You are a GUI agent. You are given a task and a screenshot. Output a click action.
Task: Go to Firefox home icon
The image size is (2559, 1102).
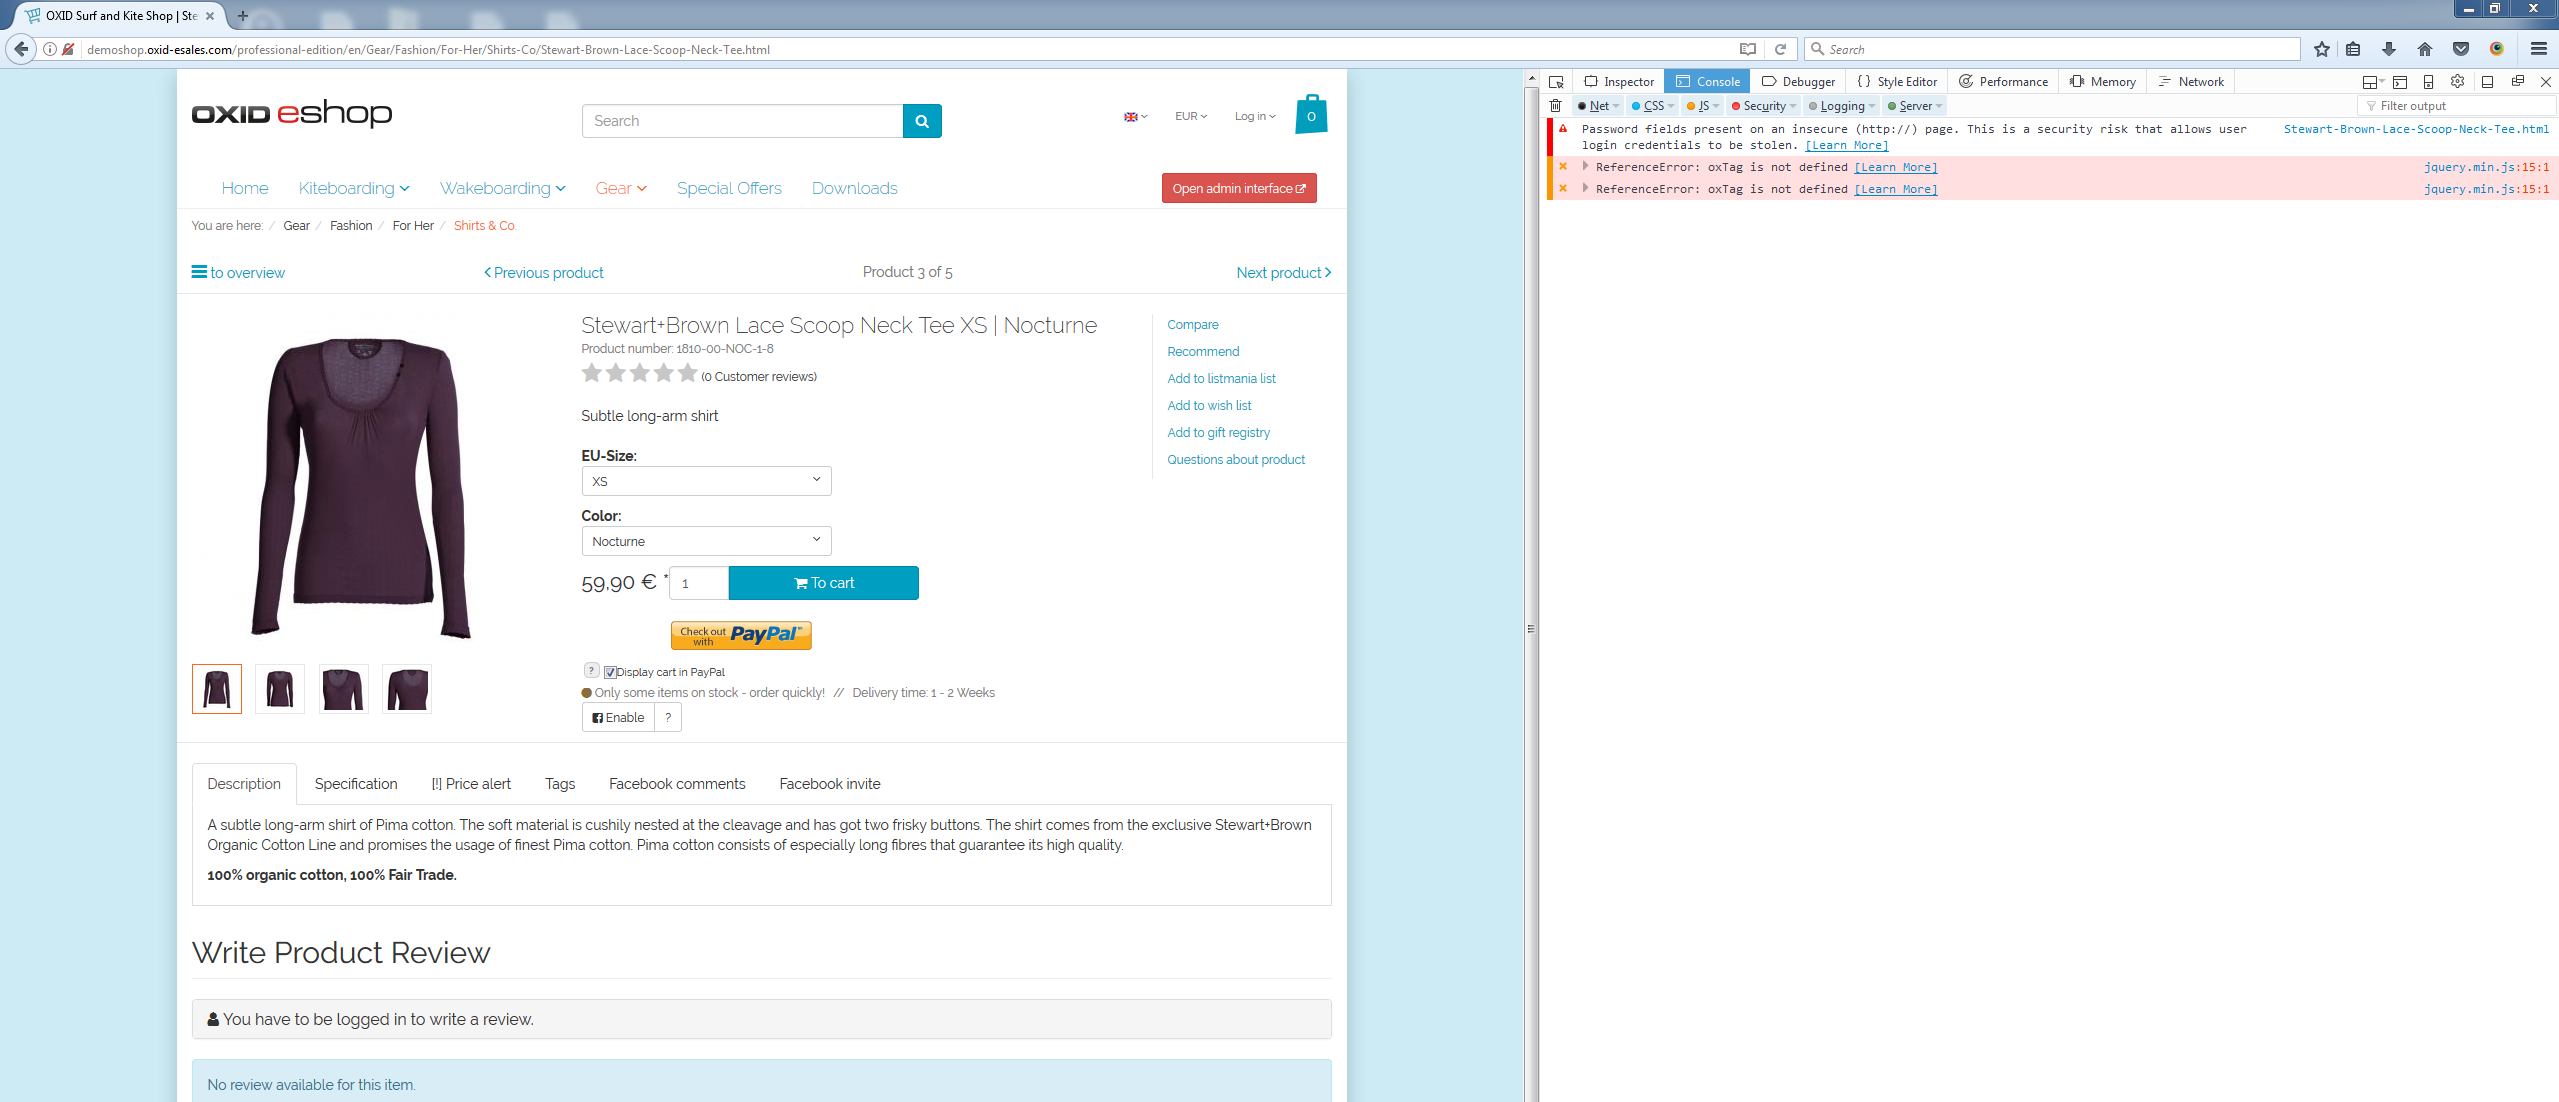(2425, 49)
